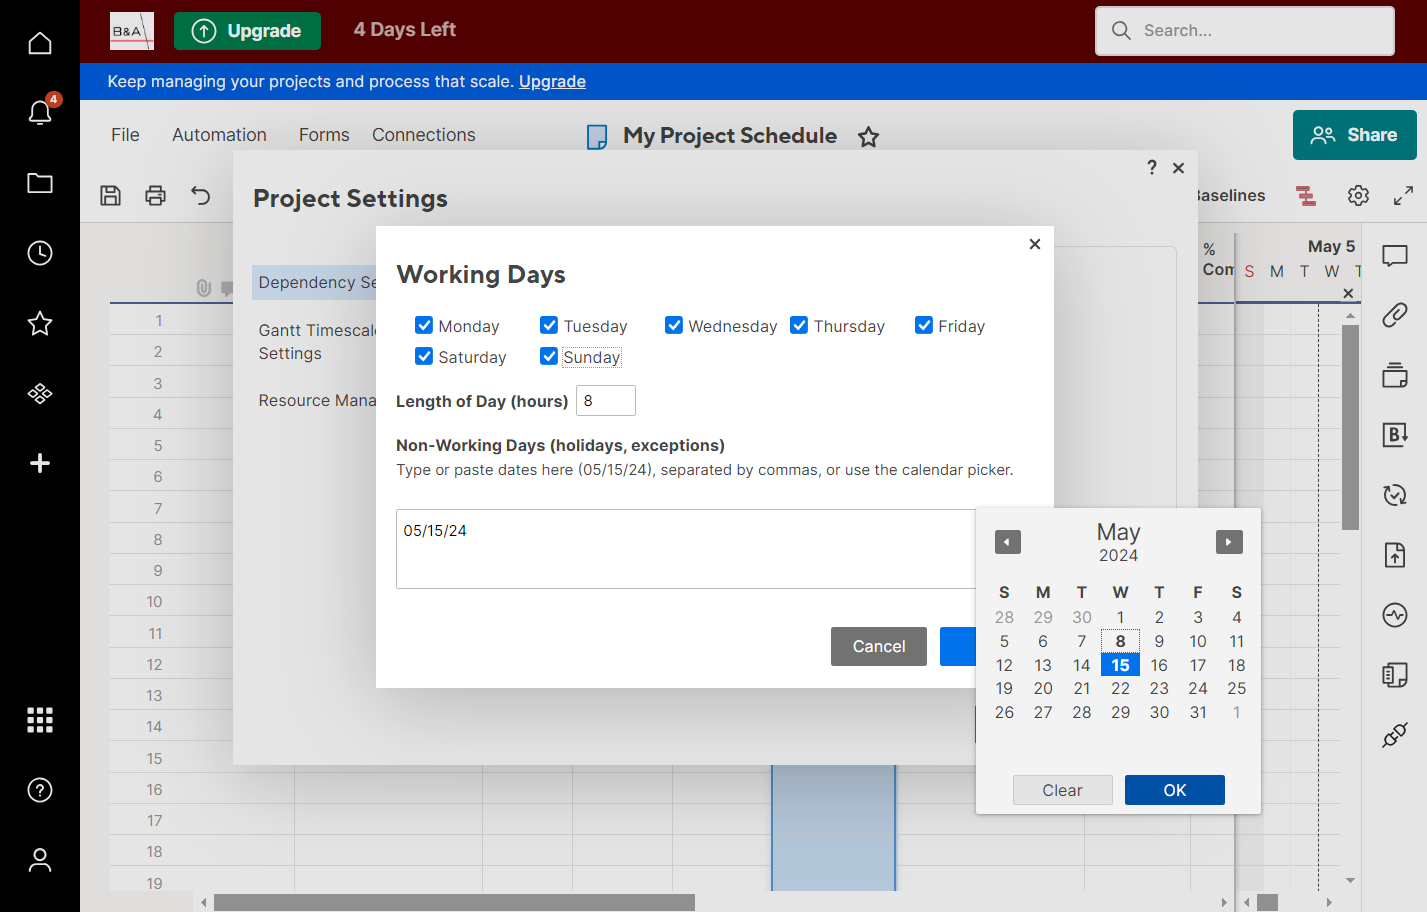Click the Print icon
The image size is (1427, 912).
155,196
